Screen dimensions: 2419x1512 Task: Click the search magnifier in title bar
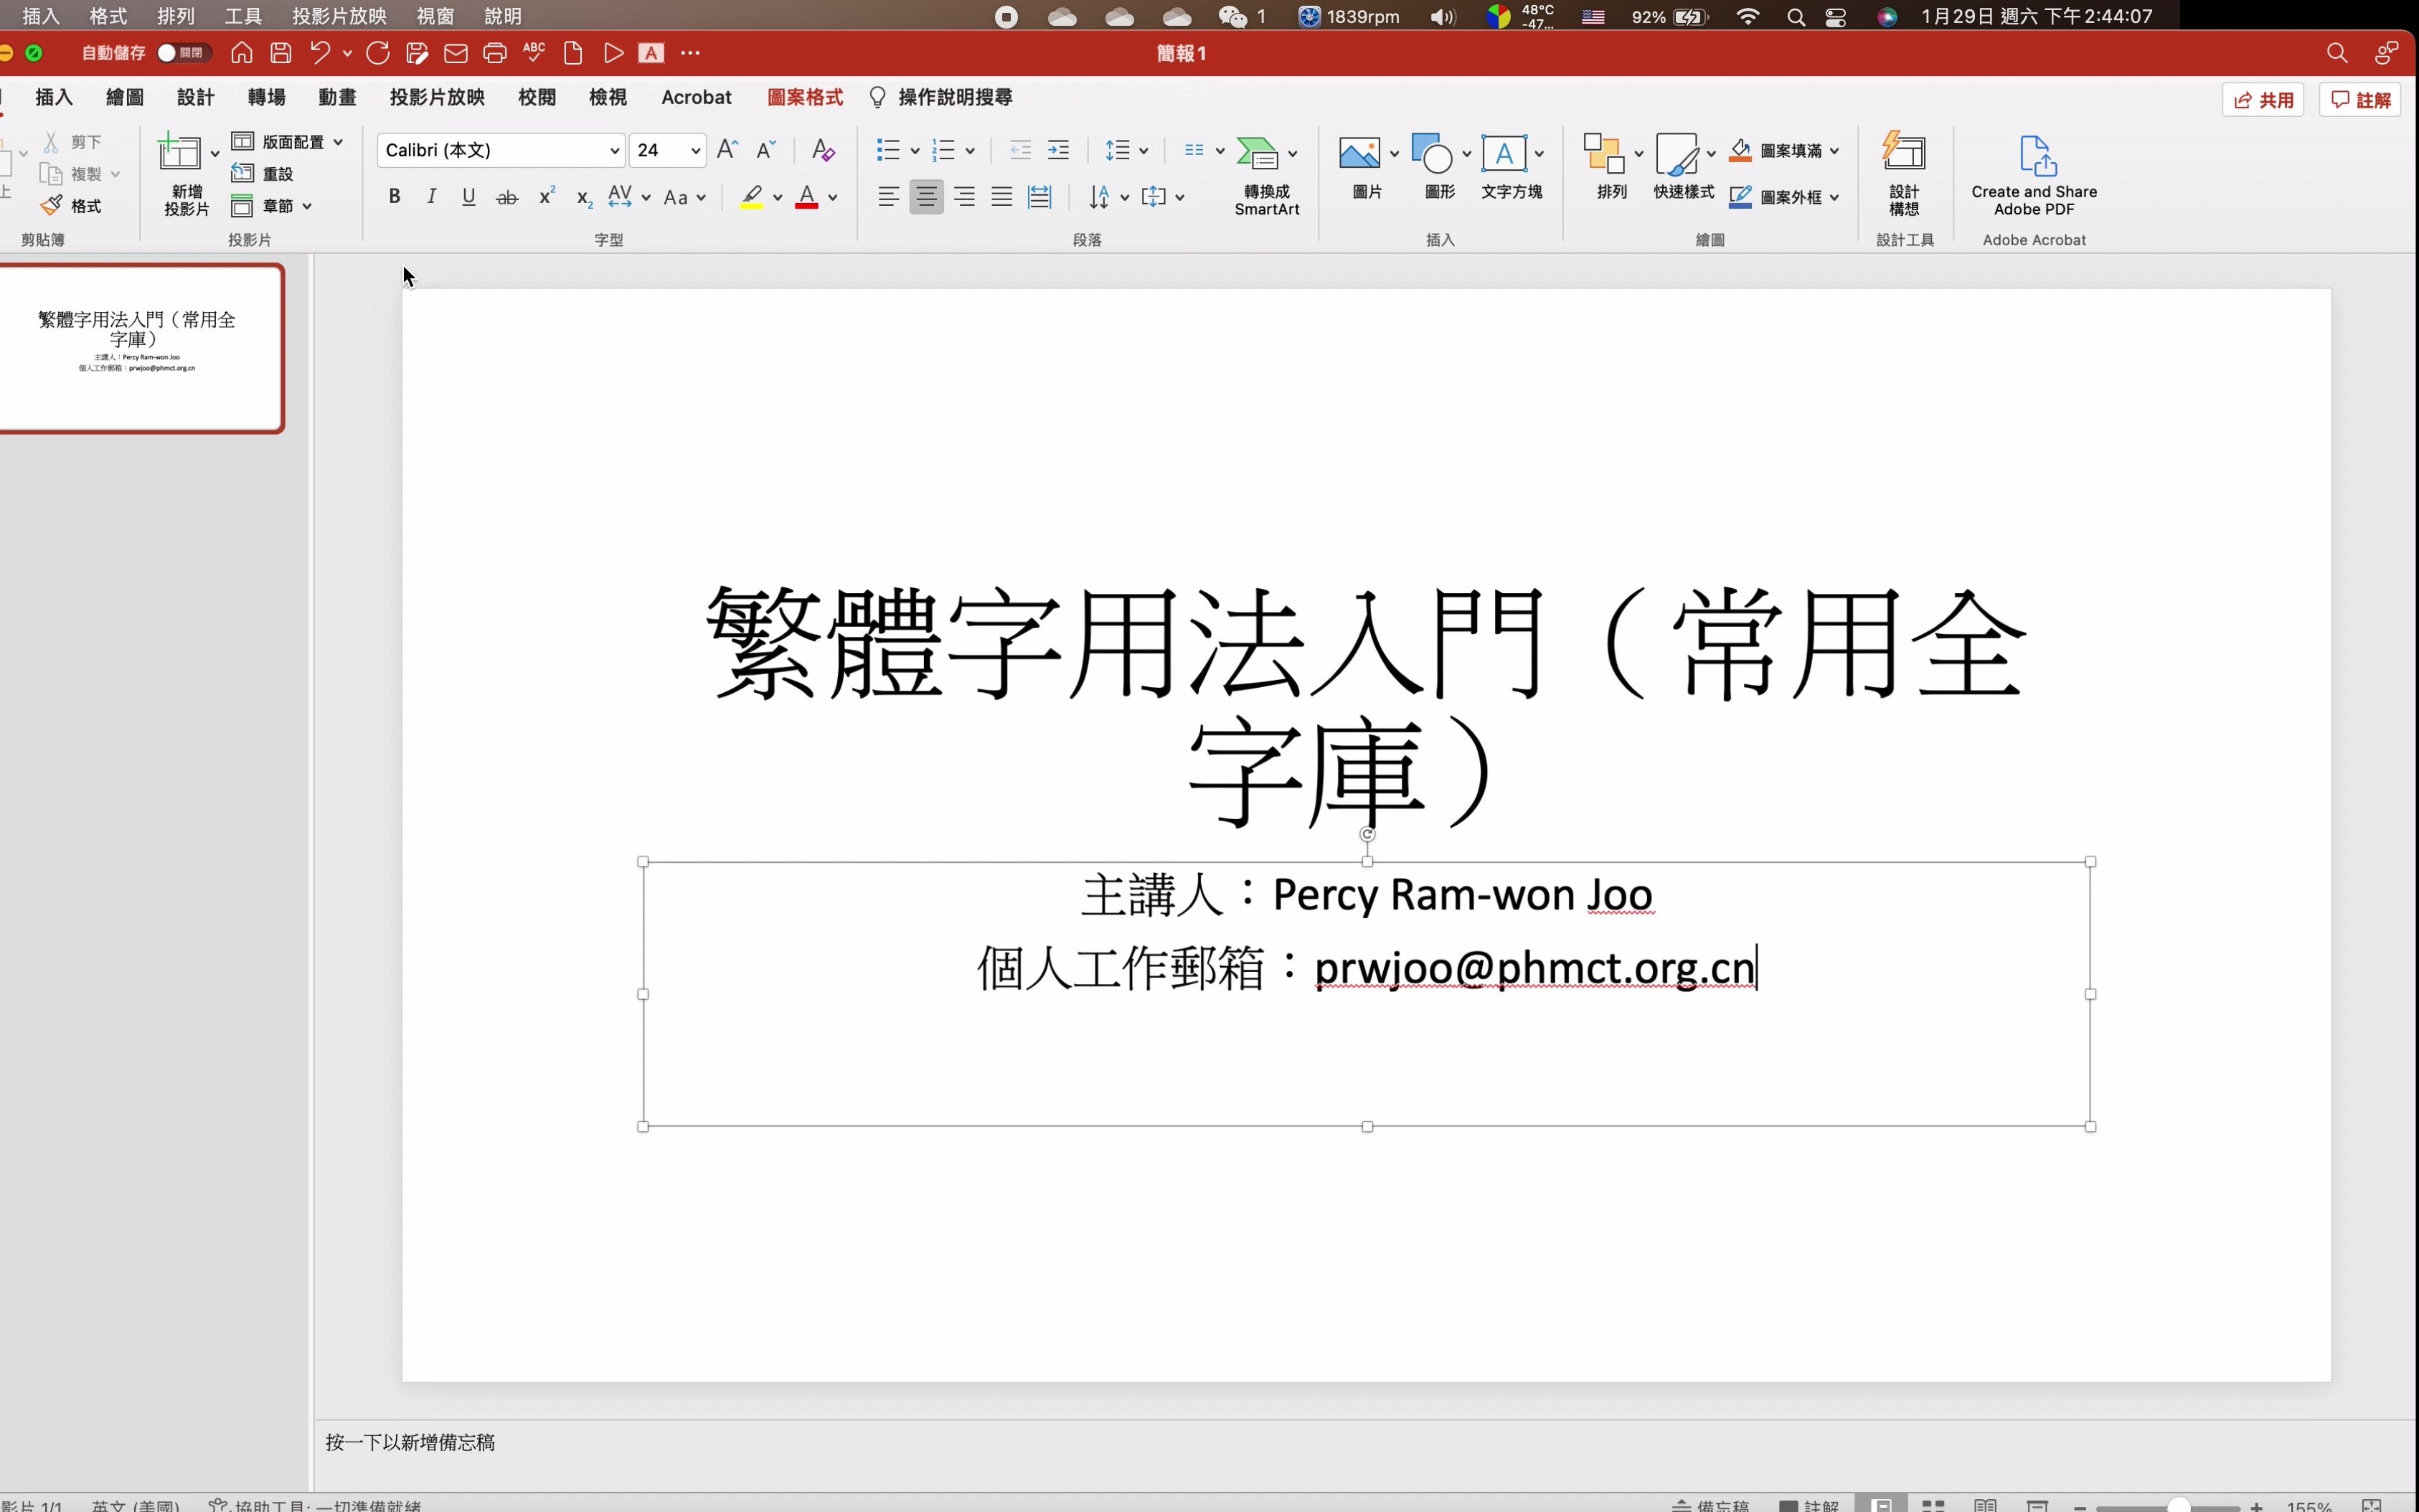[x=2336, y=53]
